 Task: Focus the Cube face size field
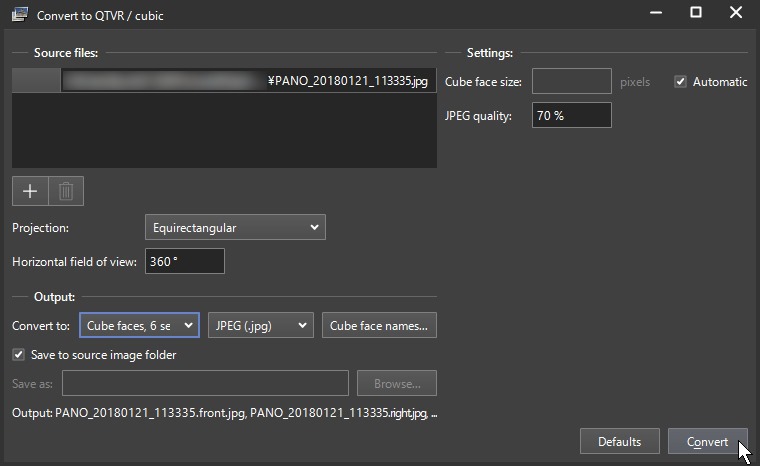(572, 81)
